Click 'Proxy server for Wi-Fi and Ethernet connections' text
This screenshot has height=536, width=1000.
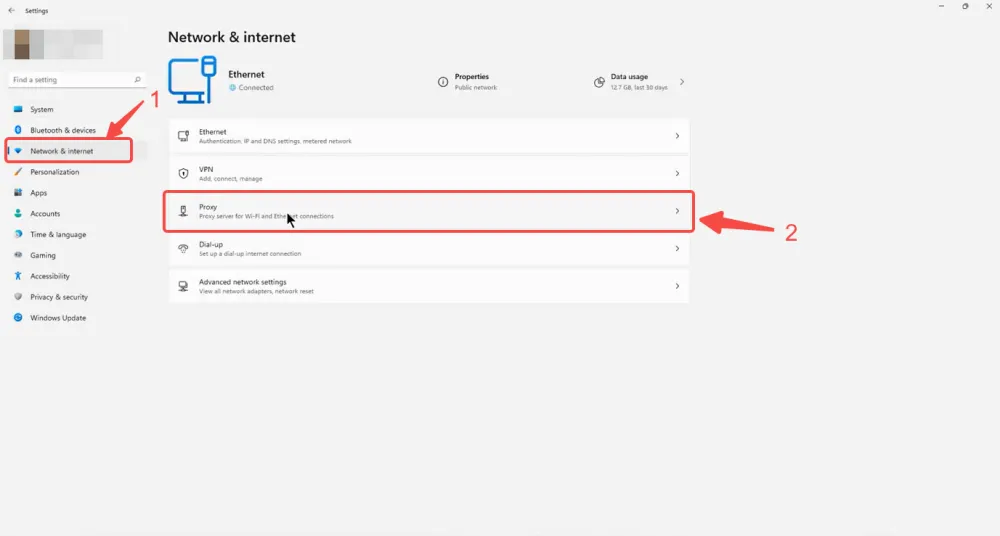pos(266,216)
